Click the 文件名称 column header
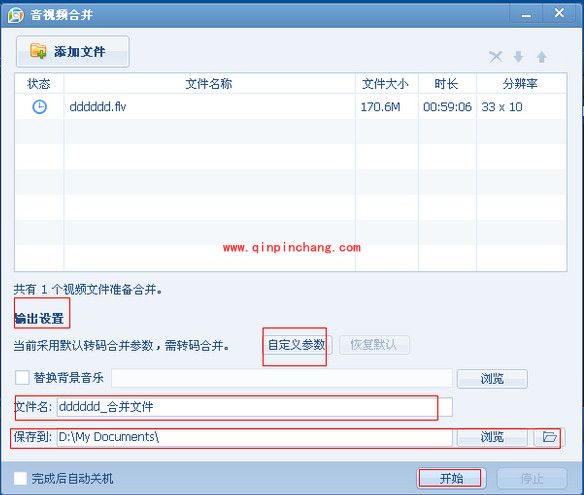This screenshot has width=584, height=495. [x=209, y=83]
